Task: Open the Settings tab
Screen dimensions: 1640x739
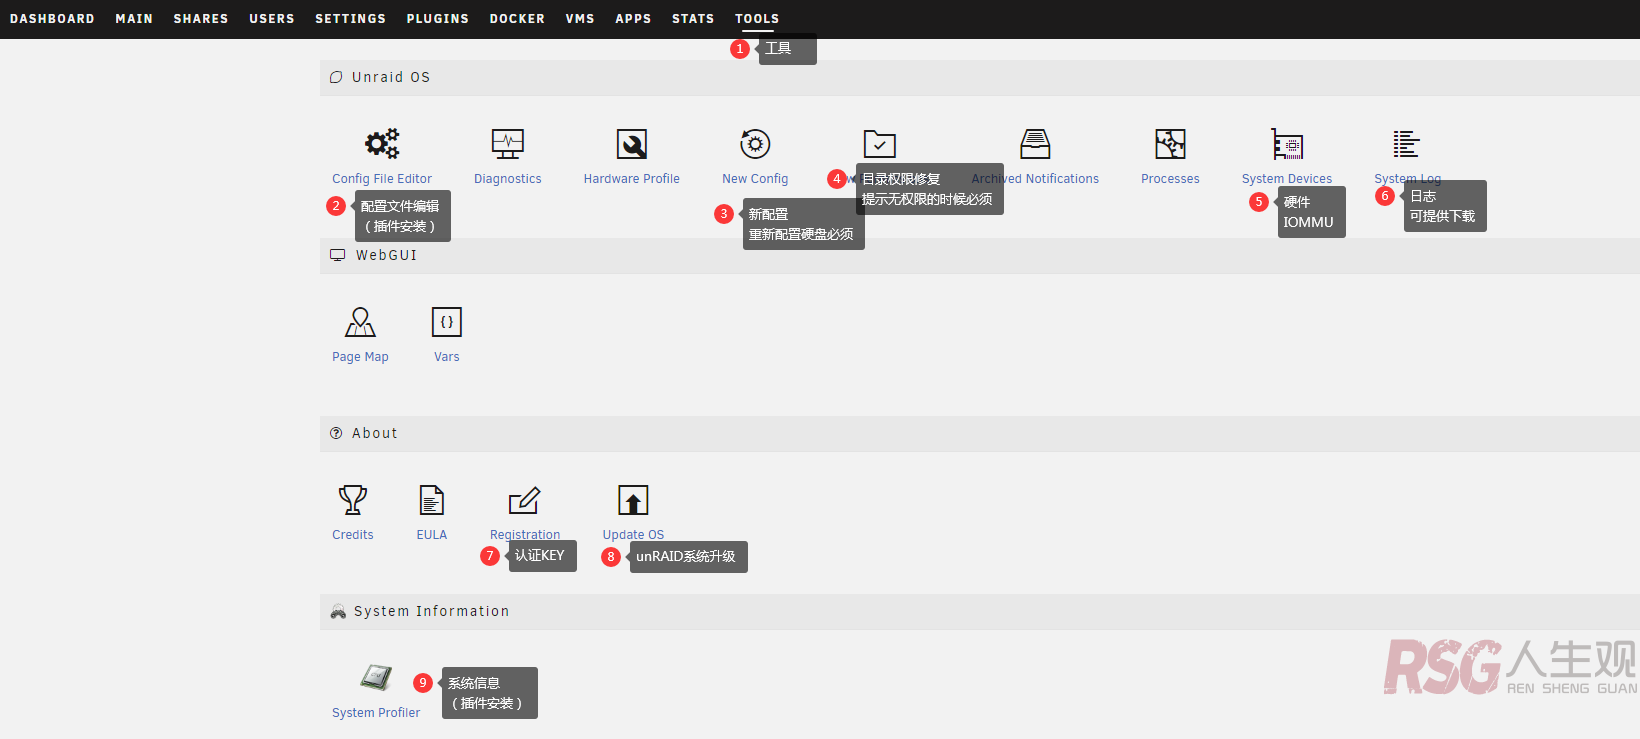Action: coord(350,19)
